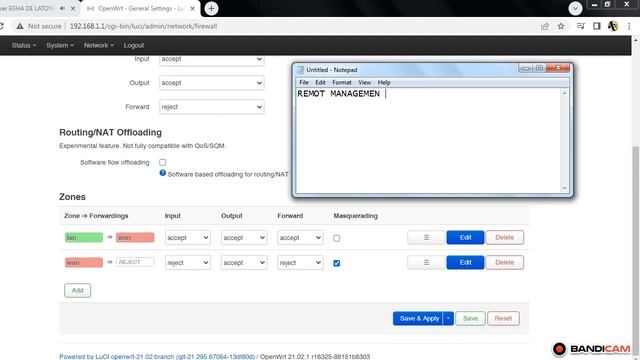Click the share page icon in address bar
640x360 pixels.
544,26
